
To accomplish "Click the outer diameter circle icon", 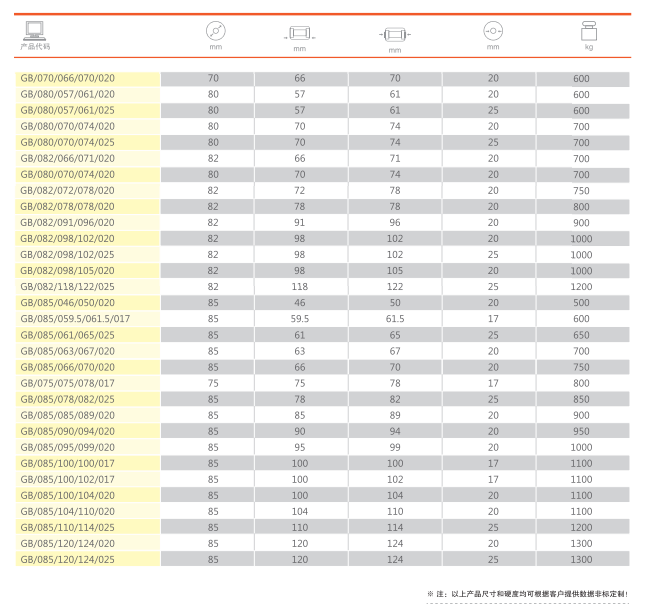I will (215, 30).
